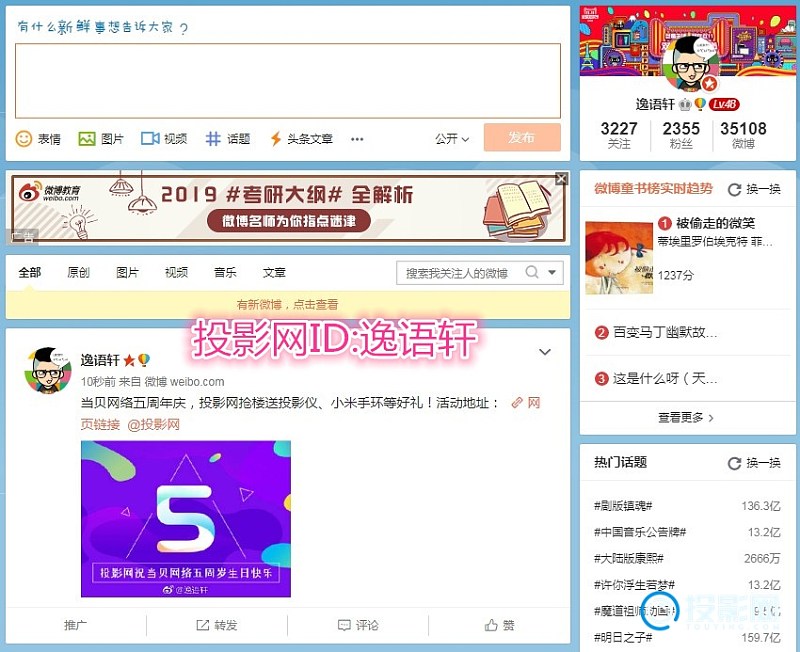800x652 pixels.
Task: Click the 图片 picture upload icon
Action: tap(87, 139)
